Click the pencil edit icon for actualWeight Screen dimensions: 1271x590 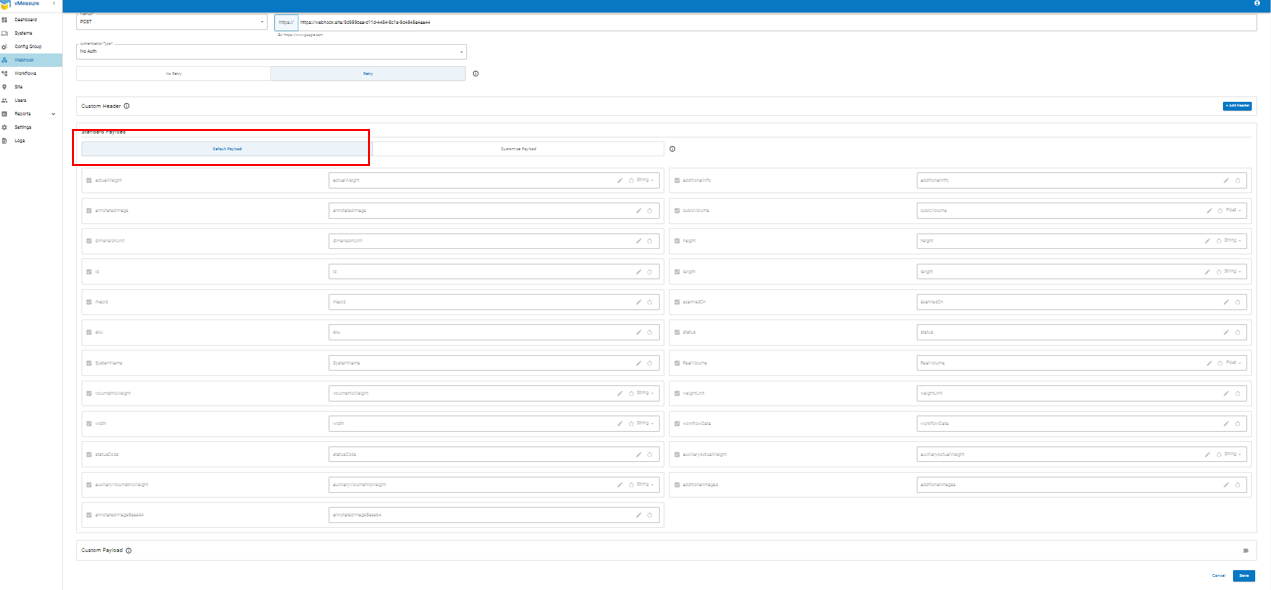[x=620, y=181]
